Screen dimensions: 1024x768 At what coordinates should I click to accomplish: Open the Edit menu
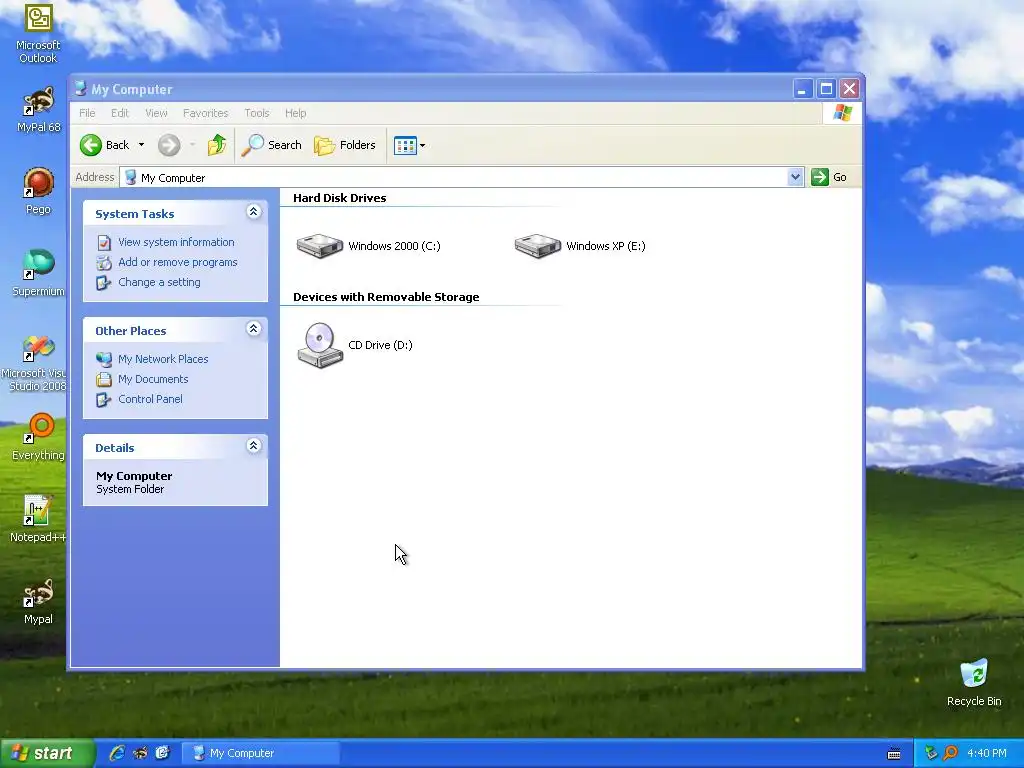120,113
